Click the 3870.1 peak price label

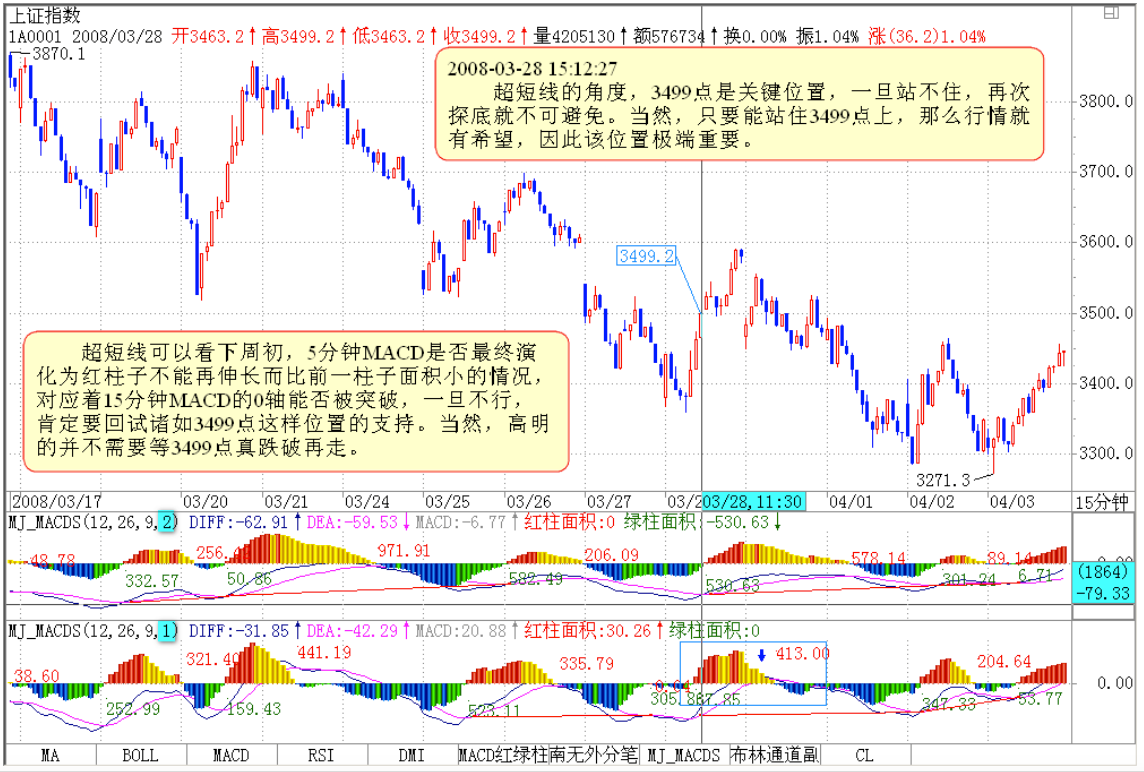click(58, 54)
